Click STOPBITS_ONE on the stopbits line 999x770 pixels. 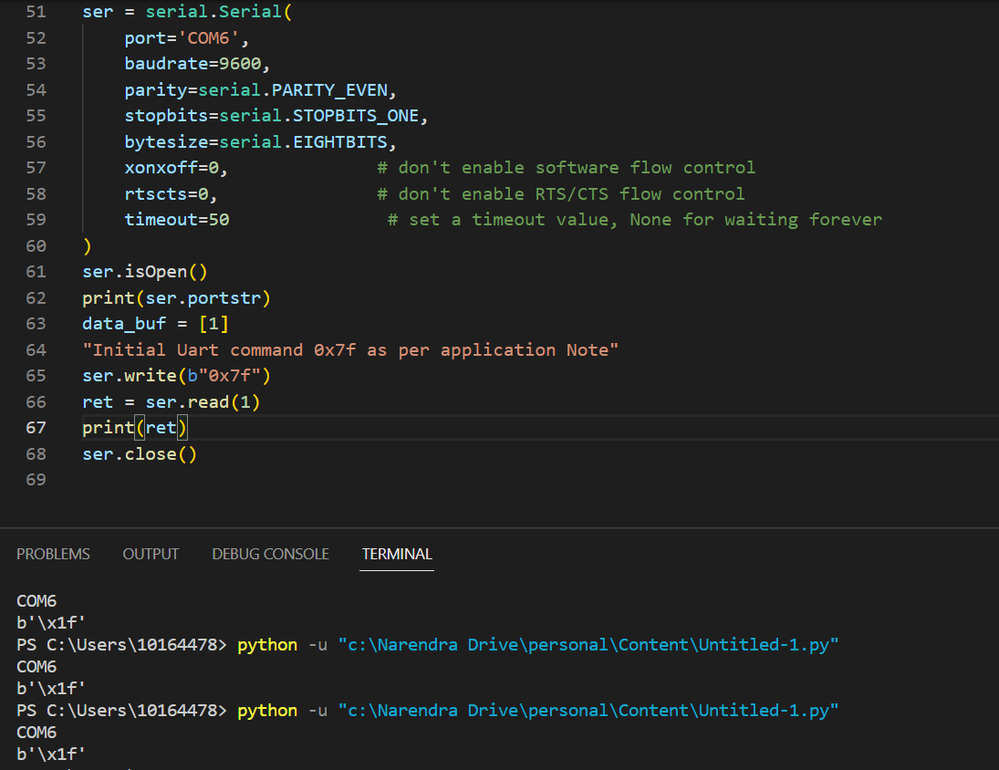(x=356, y=116)
